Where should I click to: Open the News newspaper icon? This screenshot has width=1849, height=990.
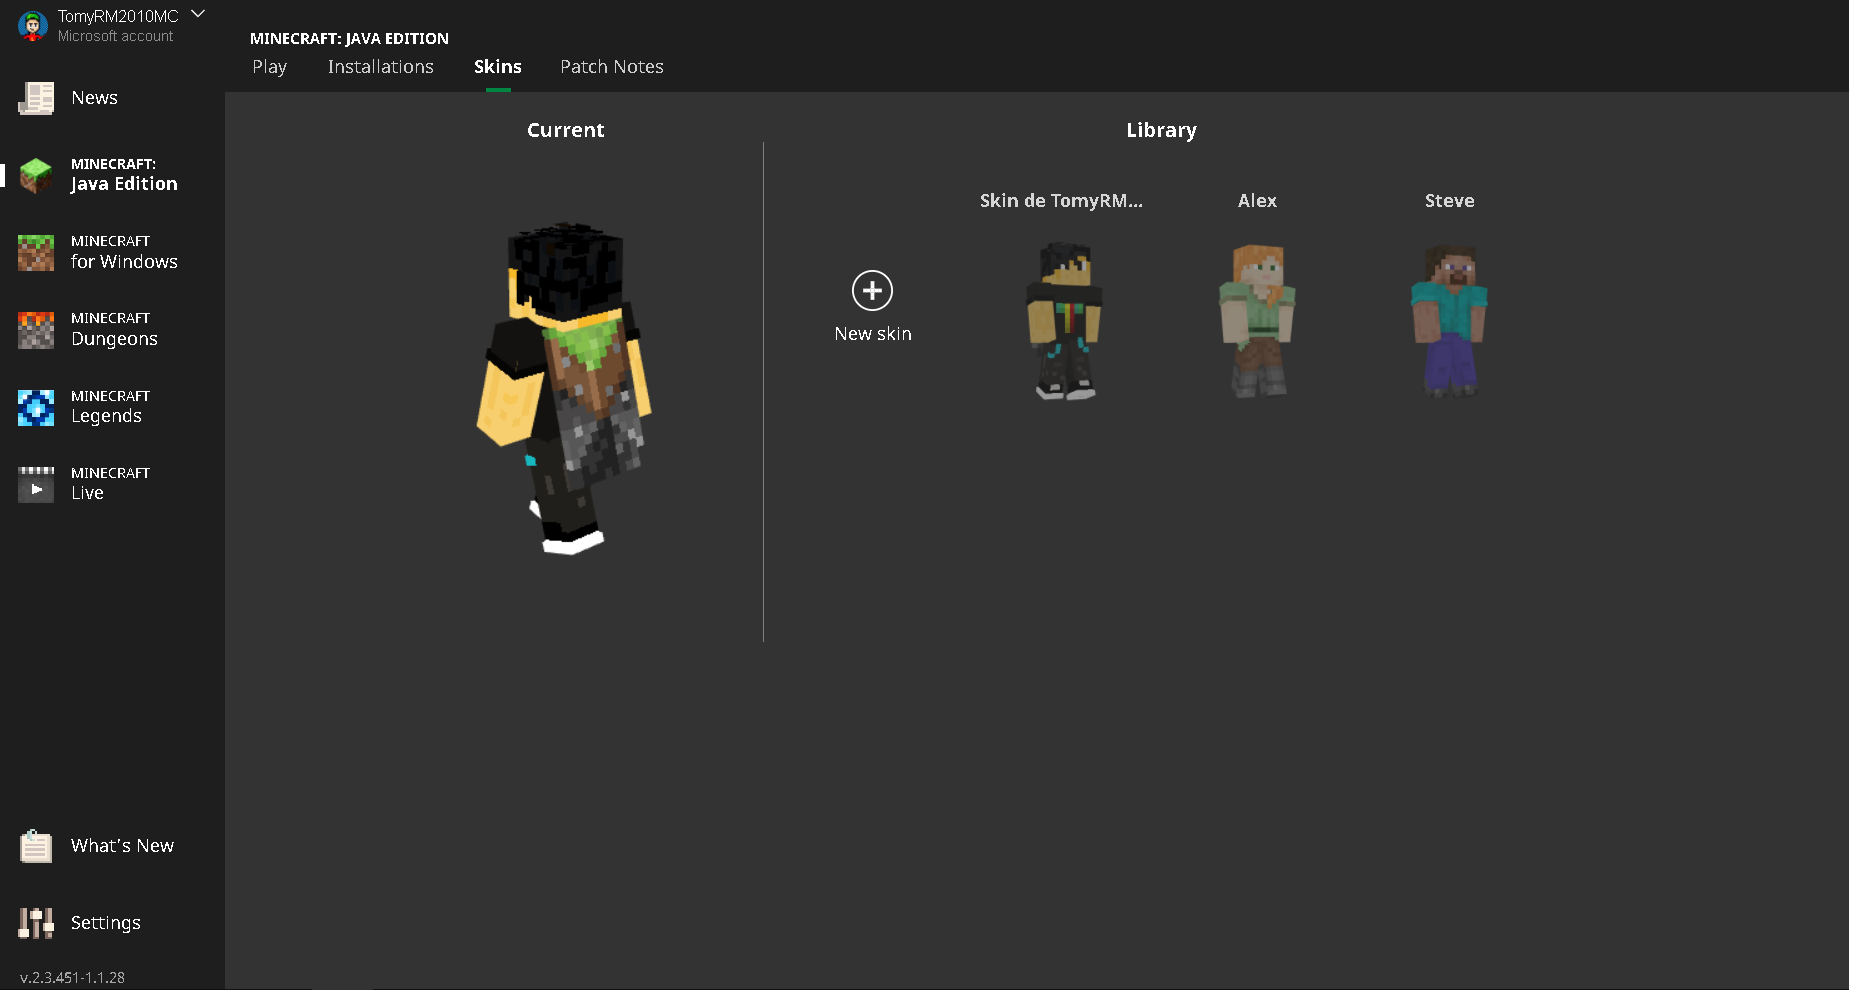[x=36, y=98]
